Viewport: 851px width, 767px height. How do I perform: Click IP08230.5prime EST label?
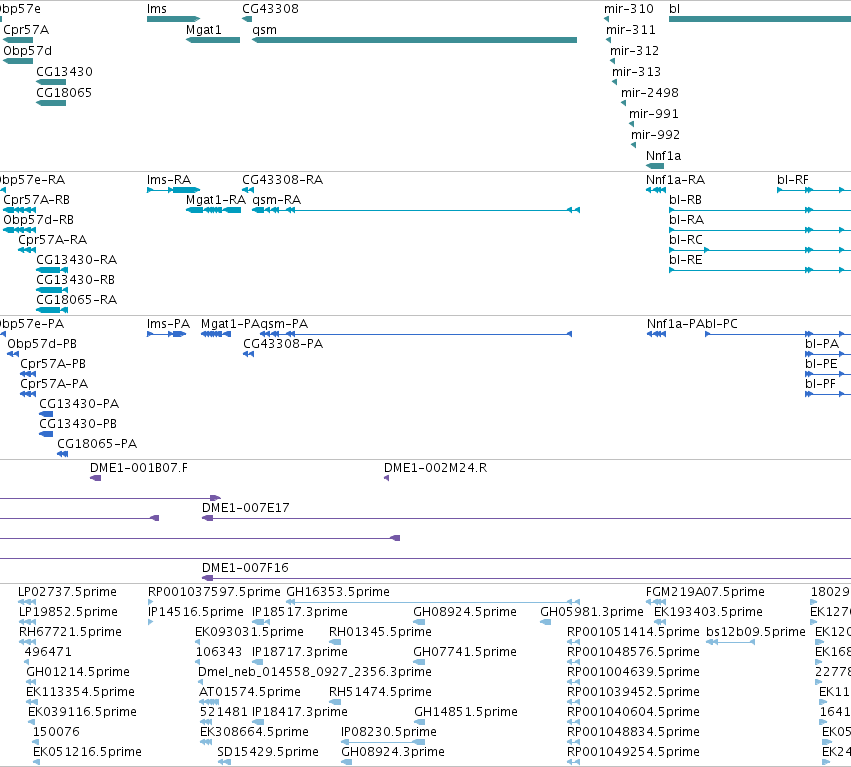[389, 732]
